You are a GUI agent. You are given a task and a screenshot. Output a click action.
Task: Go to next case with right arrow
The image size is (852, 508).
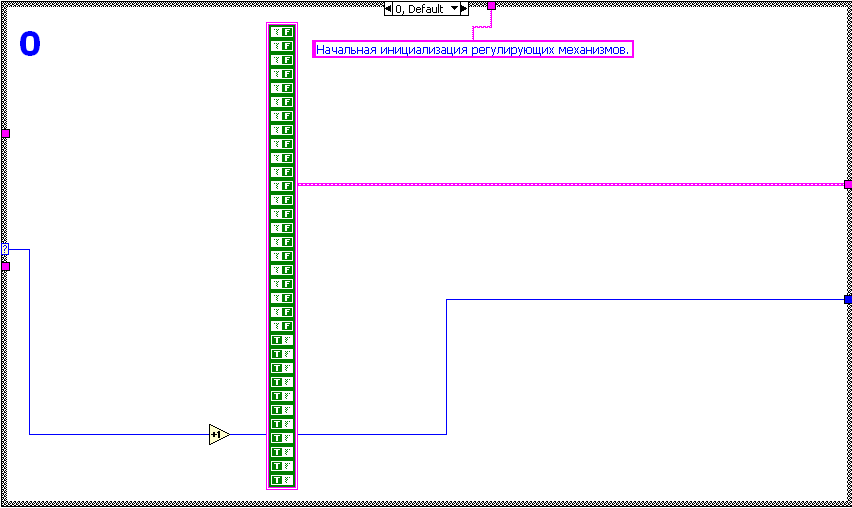(464, 8)
